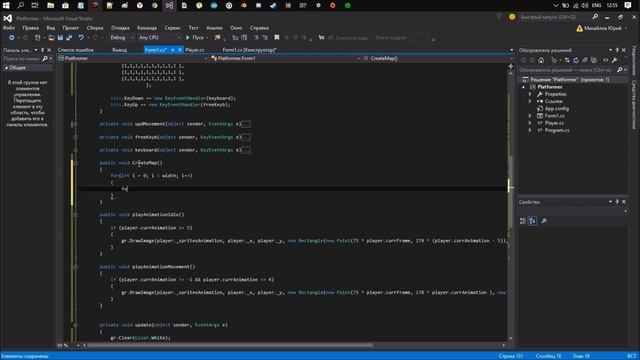The width and height of the screenshot is (640, 360).
Task: Click the comment-out lines toolbar icon
Action: click(256, 38)
